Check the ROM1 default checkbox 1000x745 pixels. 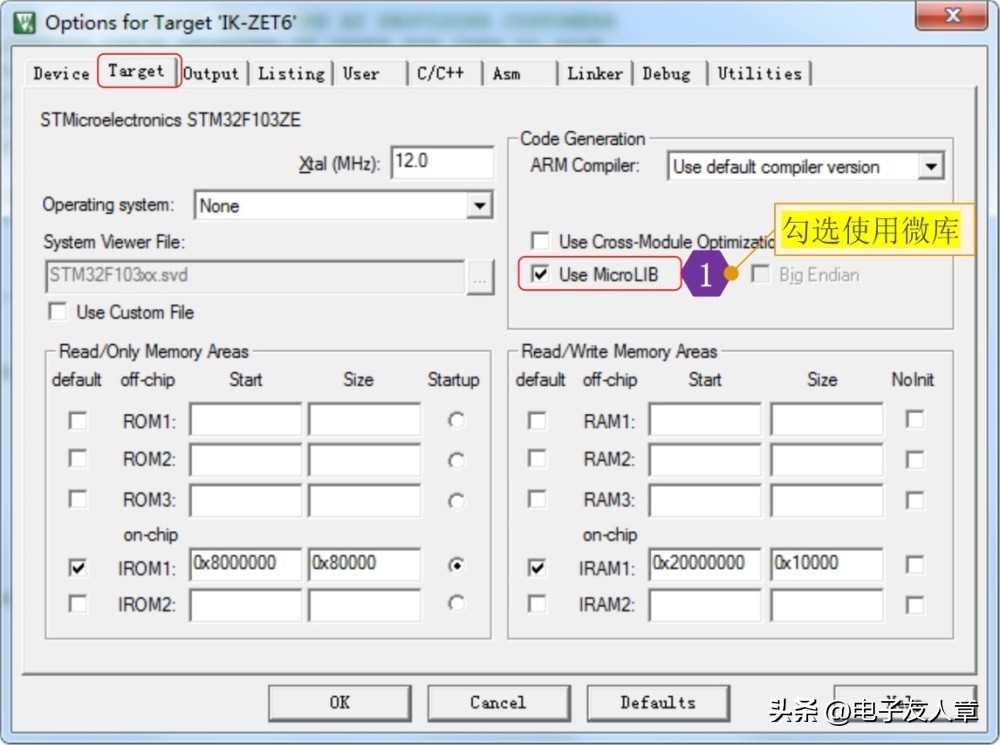pos(77,420)
